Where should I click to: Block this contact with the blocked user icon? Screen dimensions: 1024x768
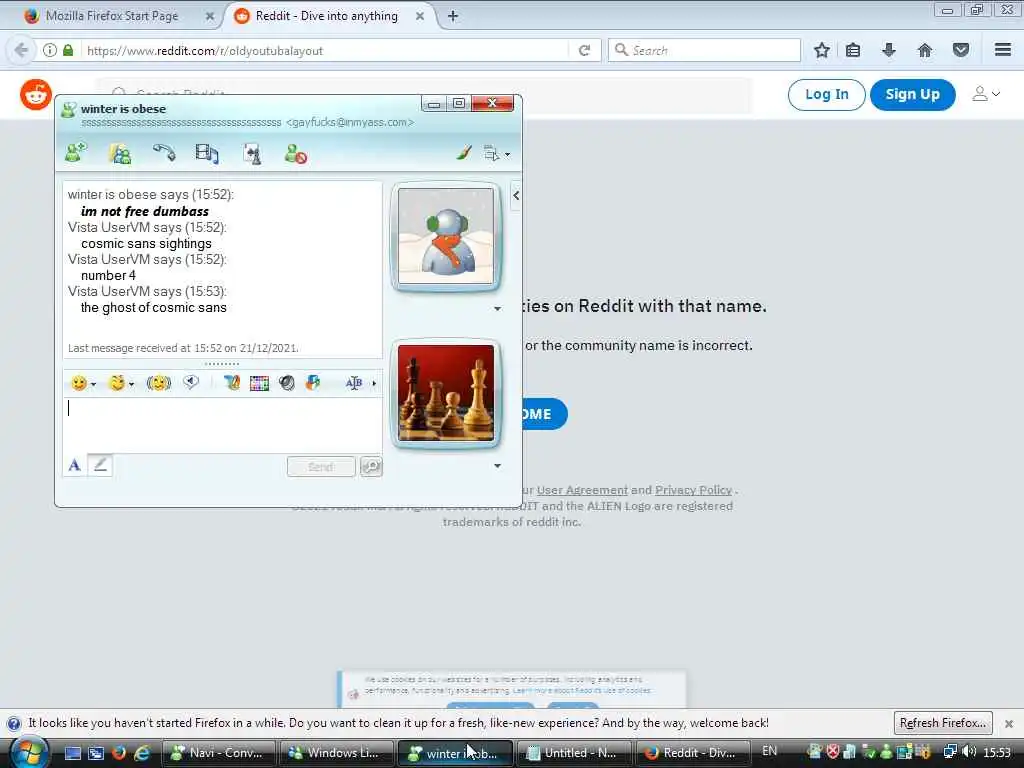click(x=295, y=153)
